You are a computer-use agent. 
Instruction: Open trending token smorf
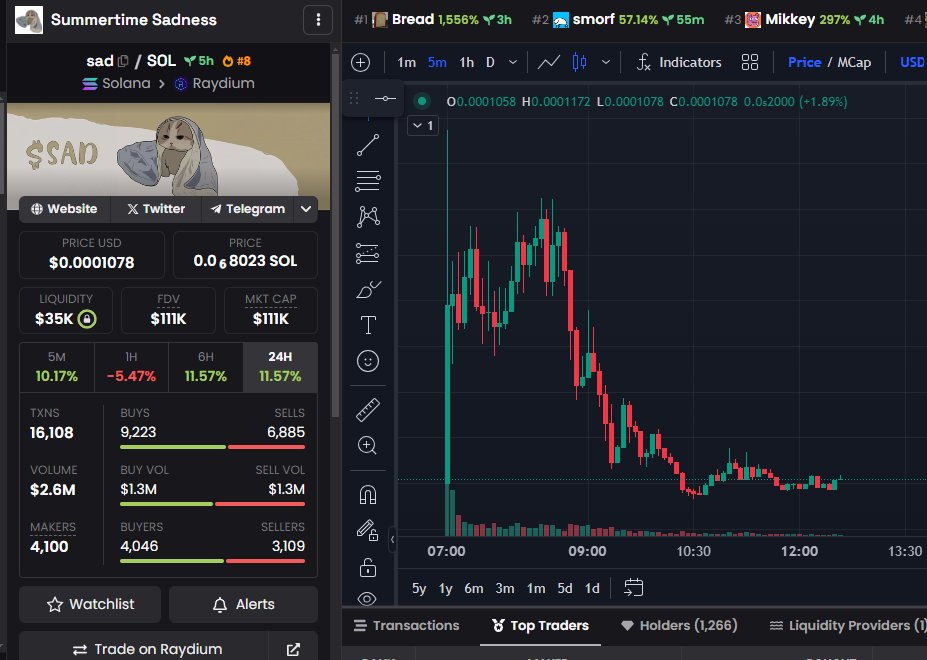click(618, 20)
